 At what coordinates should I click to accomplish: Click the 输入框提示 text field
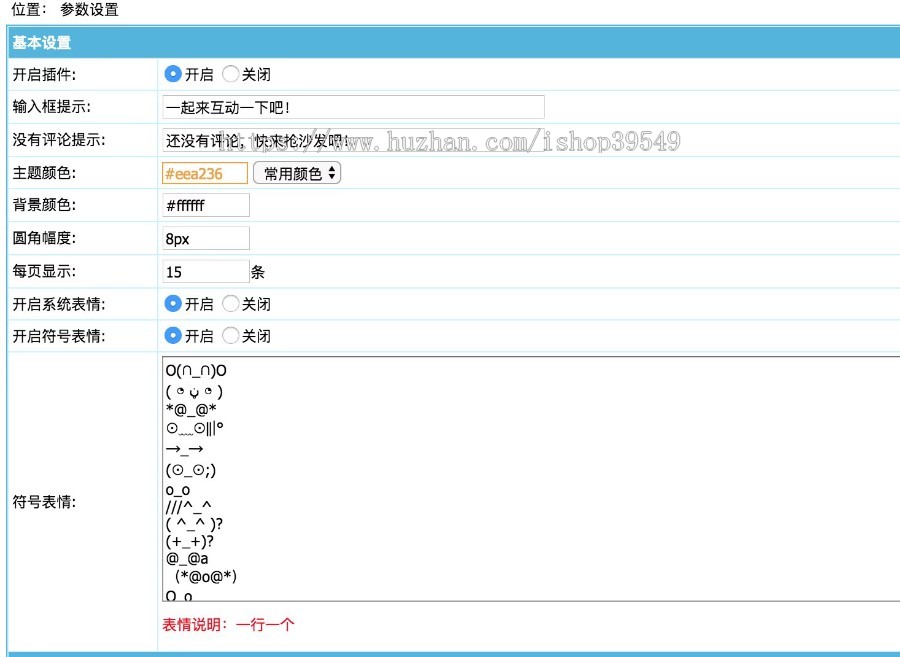tap(353, 107)
